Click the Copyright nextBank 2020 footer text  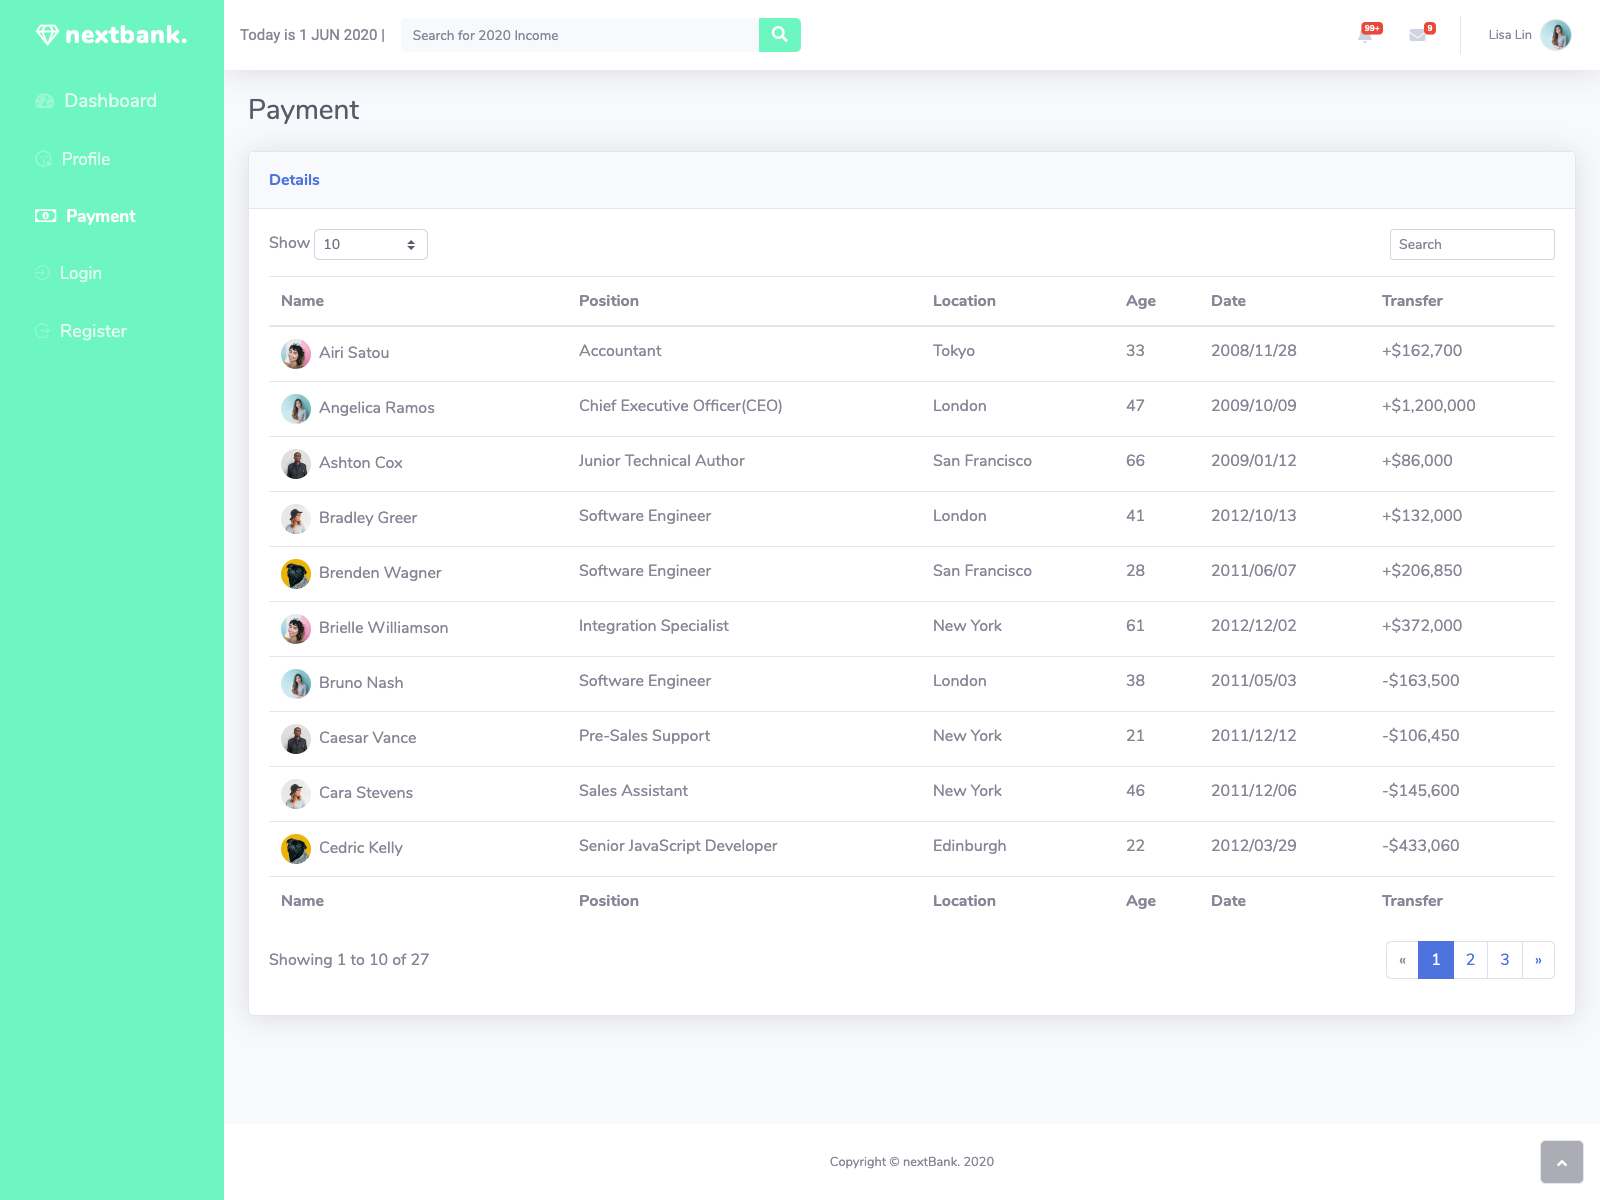coord(912,1162)
